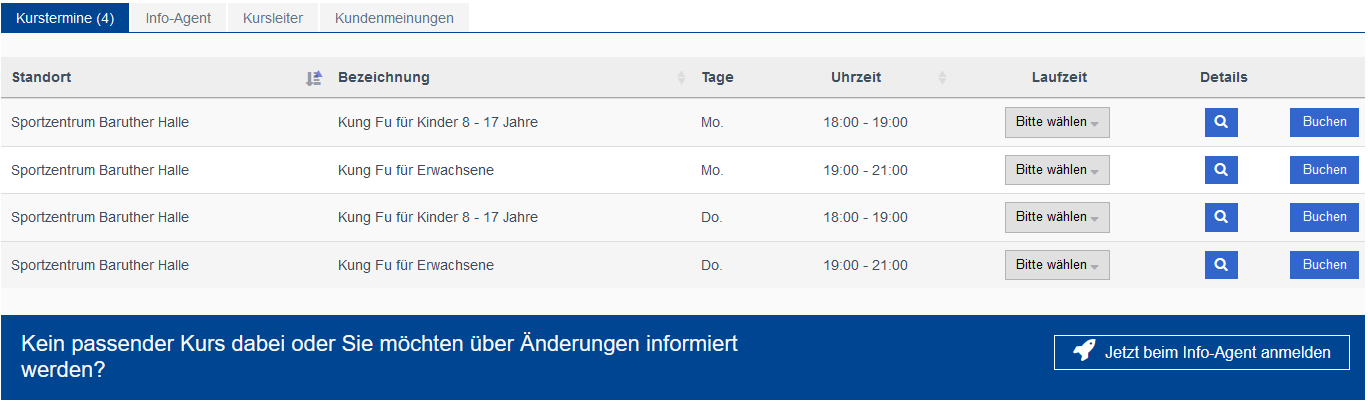Image resolution: width=1368 pixels, height=403 pixels.
Task: Sort by Bezeichnung column arrows
Action: 681,78
